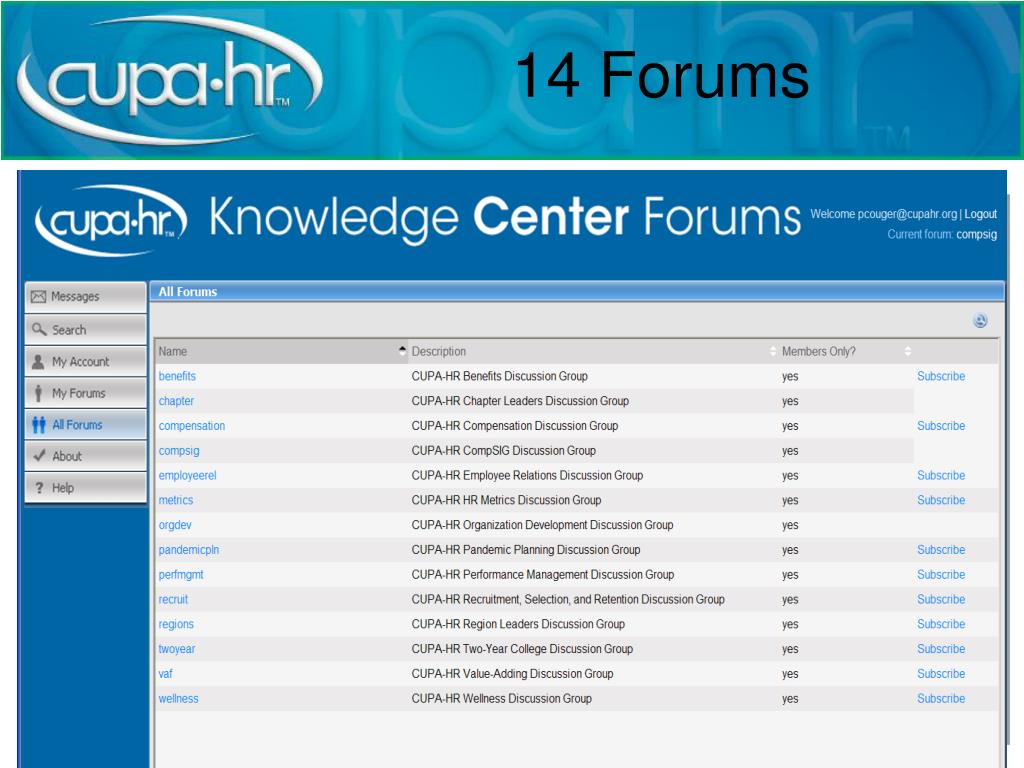
Task: Open the regions forum link
Action: pyautogui.click(x=176, y=624)
